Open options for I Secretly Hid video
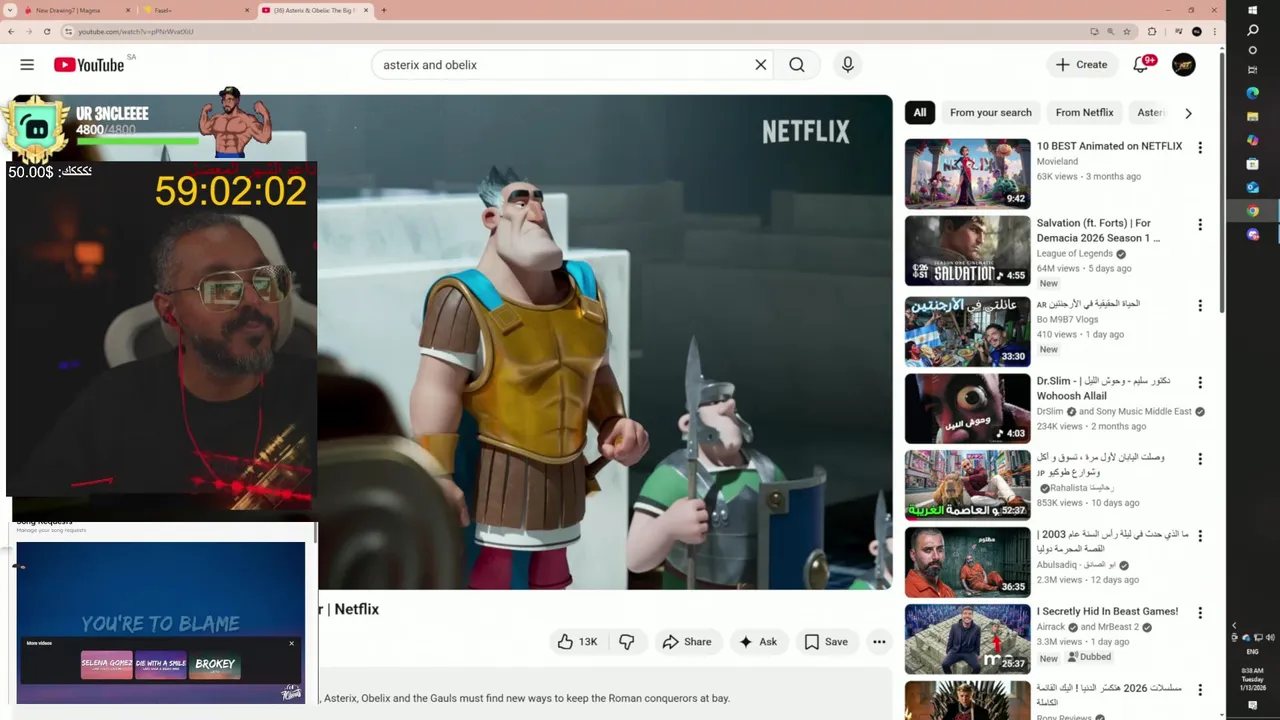1280x720 pixels. [1200, 613]
